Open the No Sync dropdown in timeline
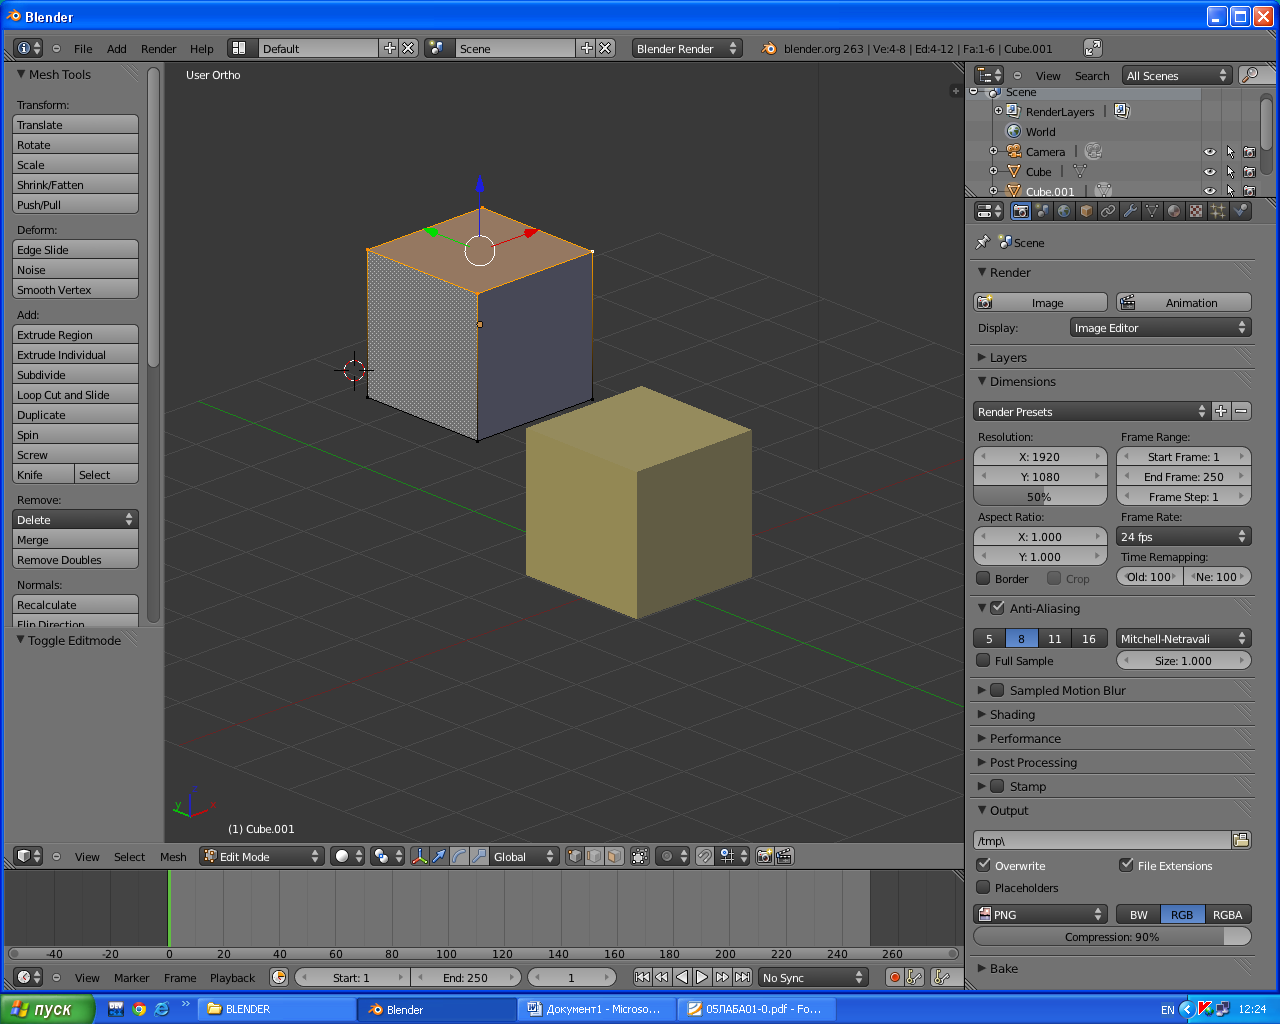This screenshot has width=1280, height=1024. click(x=813, y=977)
